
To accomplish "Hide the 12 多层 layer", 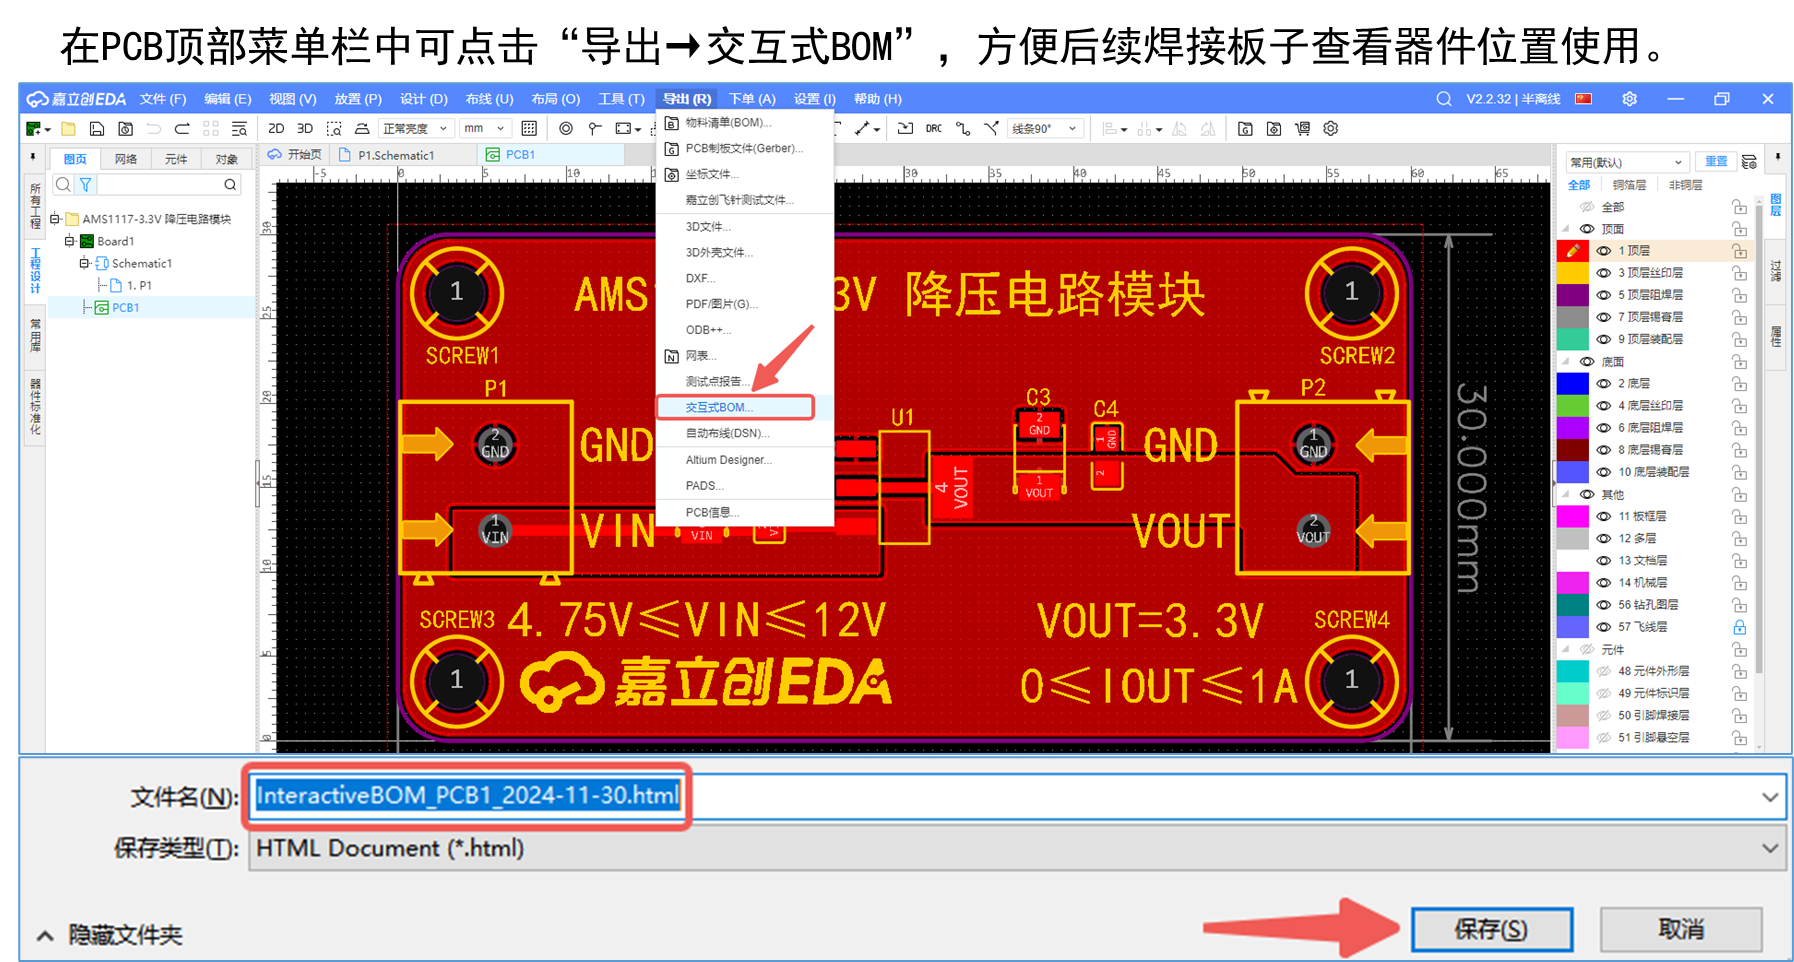I will pyautogui.click(x=1603, y=539).
